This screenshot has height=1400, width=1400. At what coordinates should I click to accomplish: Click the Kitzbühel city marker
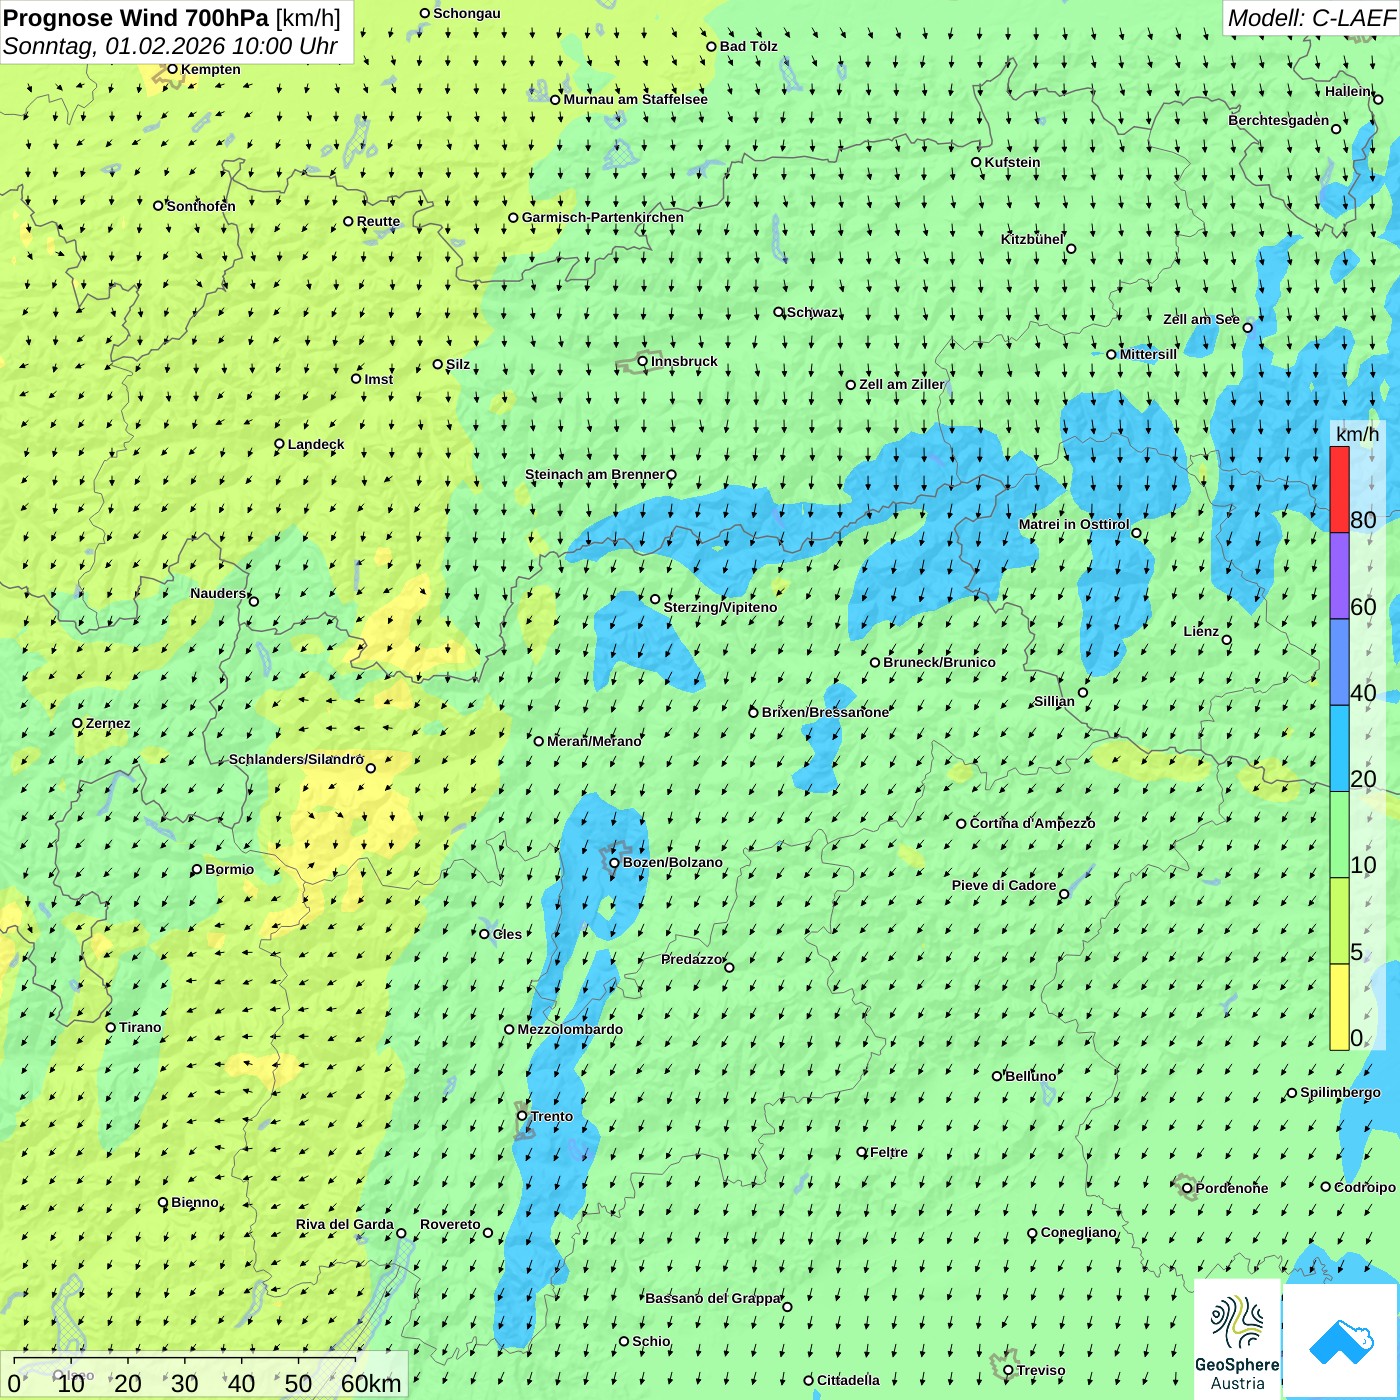(x=1071, y=248)
